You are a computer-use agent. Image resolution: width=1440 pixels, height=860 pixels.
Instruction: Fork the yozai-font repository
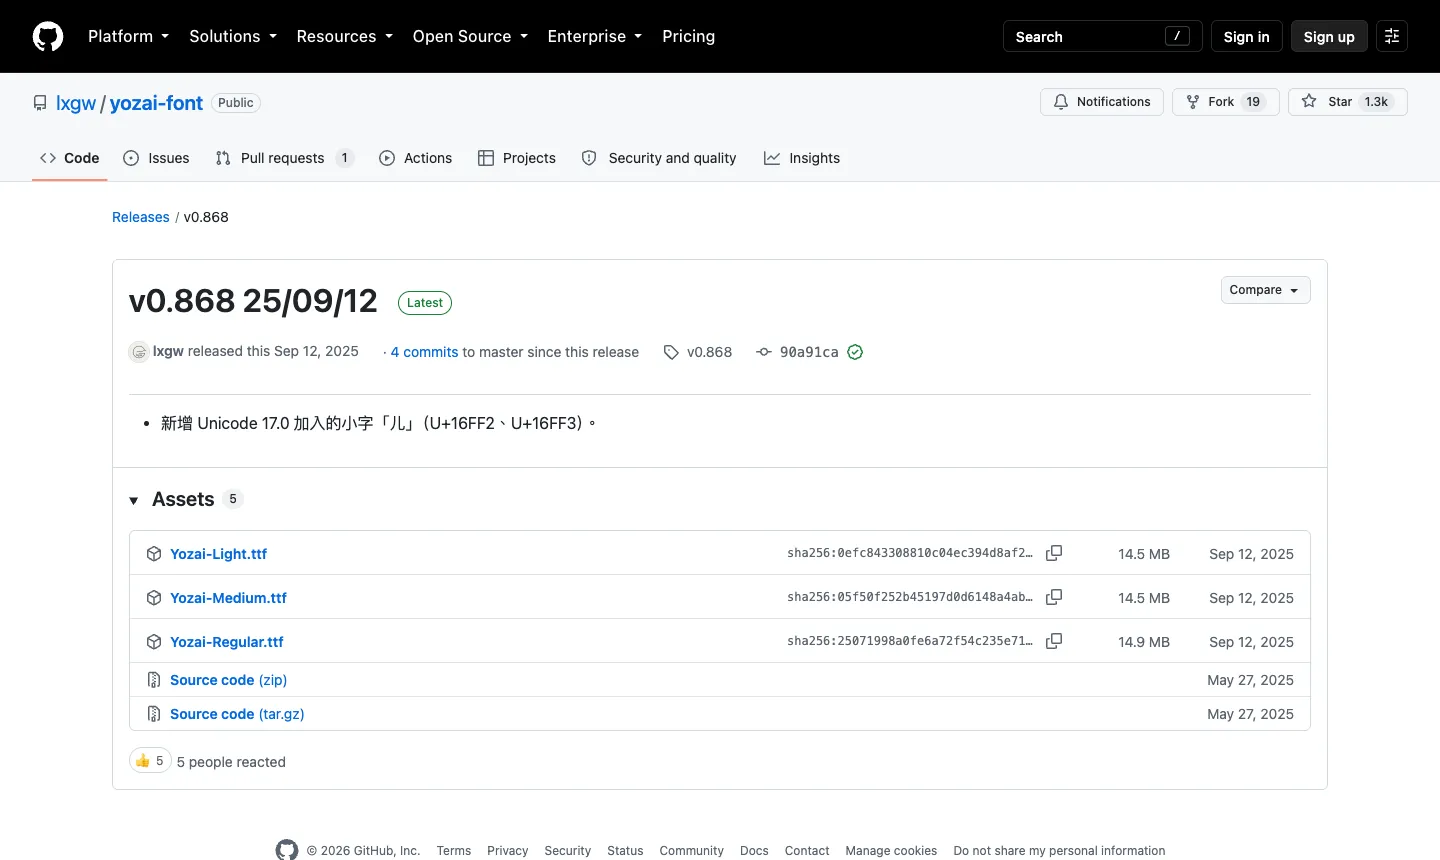[1226, 102]
